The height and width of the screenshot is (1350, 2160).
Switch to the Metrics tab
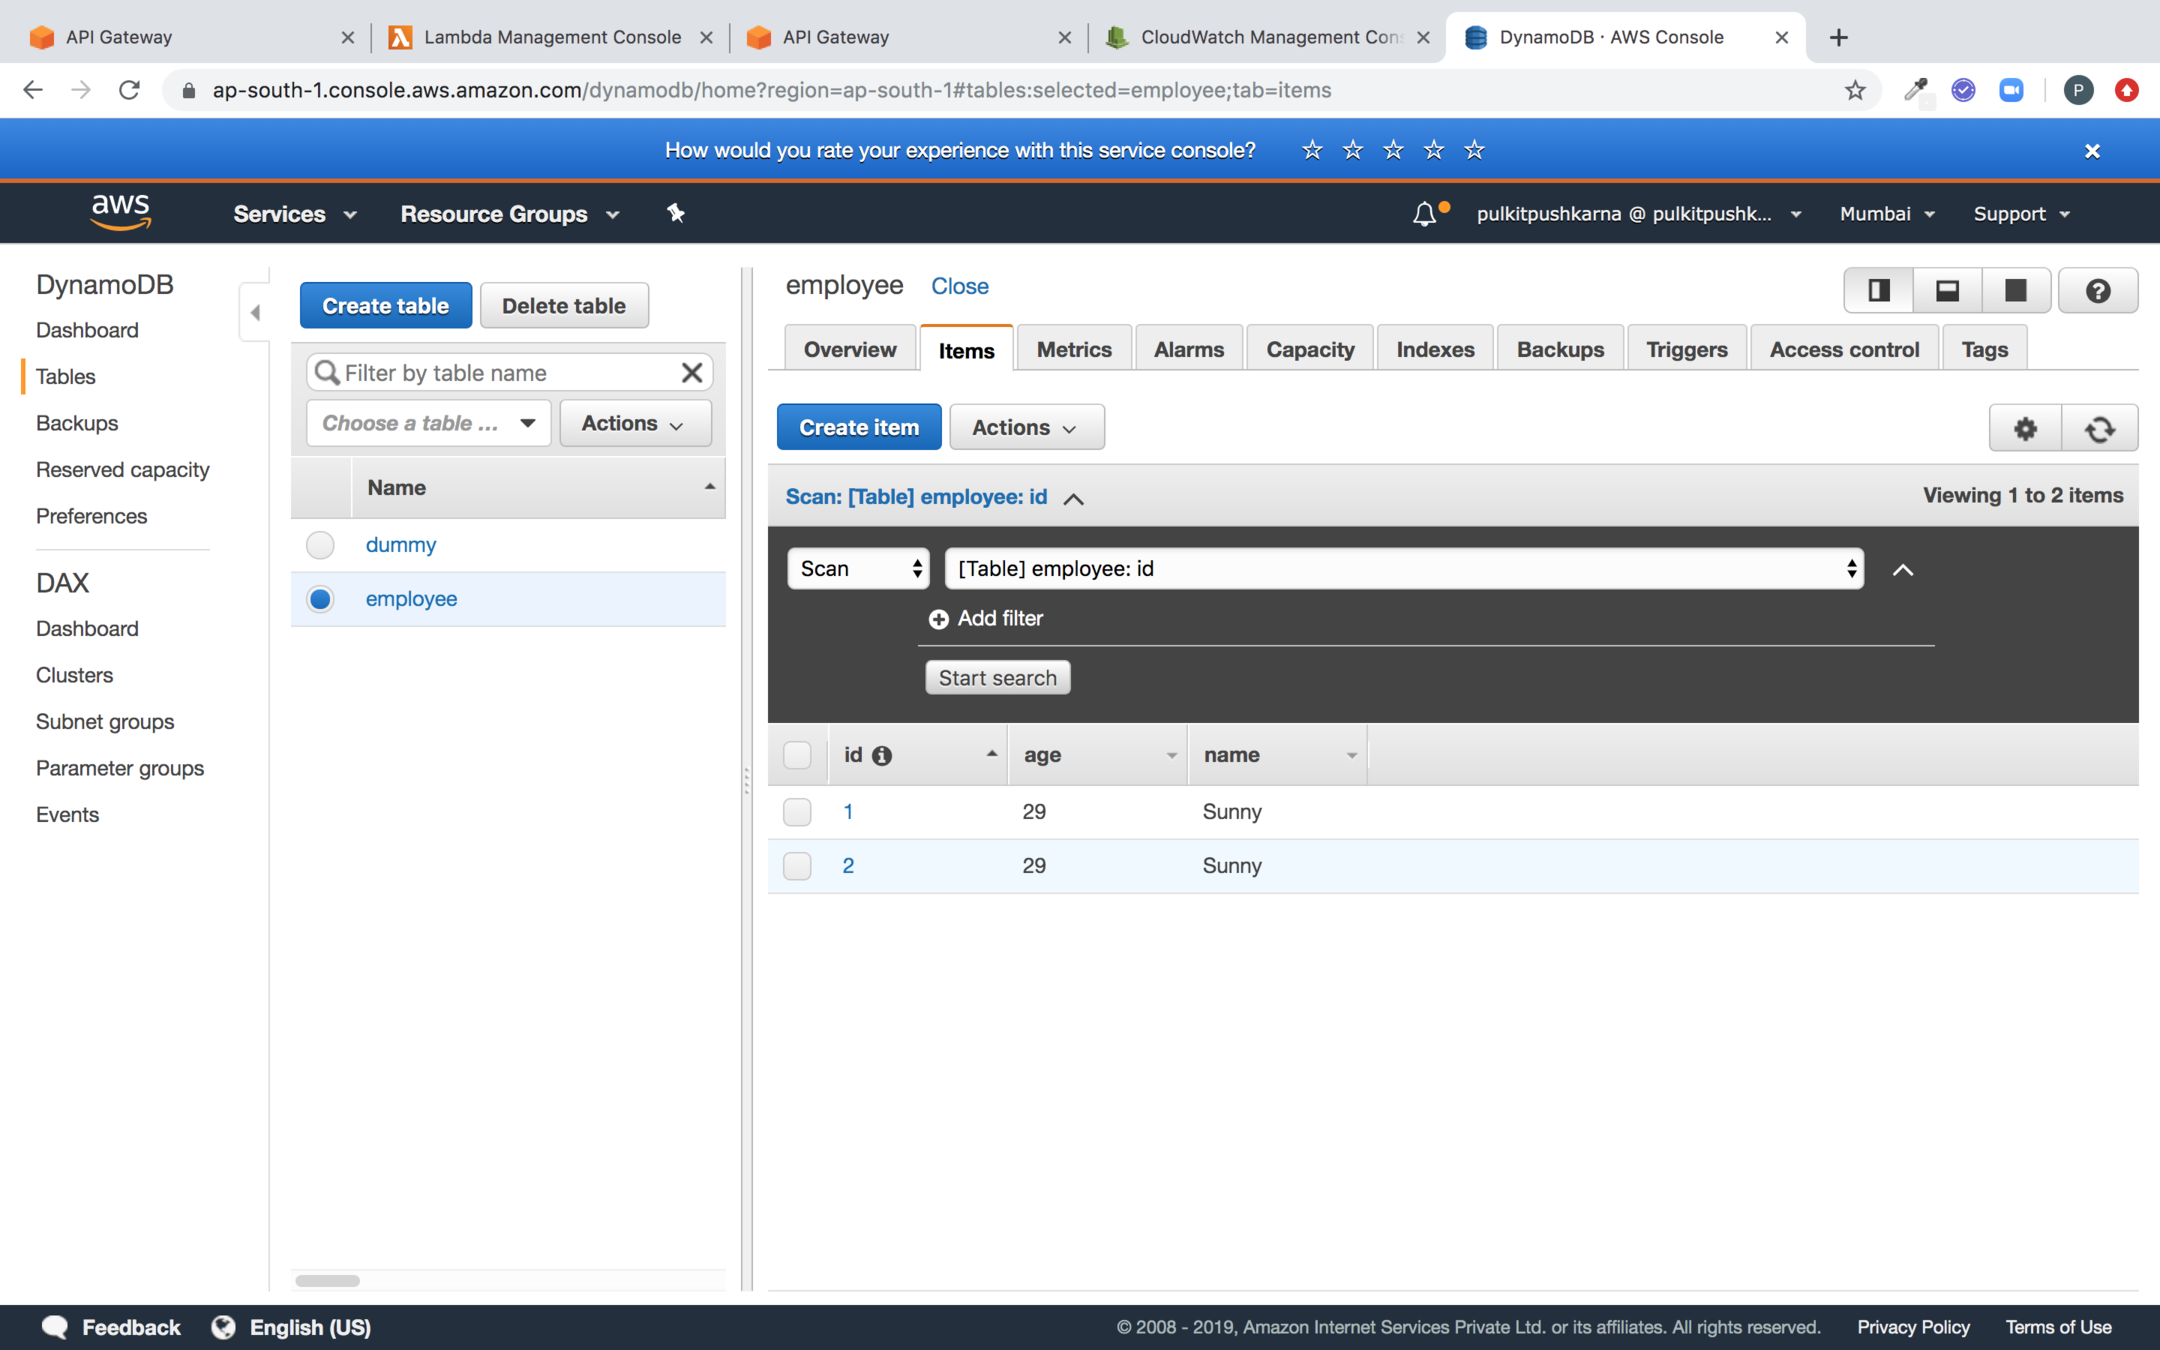tap(1073, 350)
